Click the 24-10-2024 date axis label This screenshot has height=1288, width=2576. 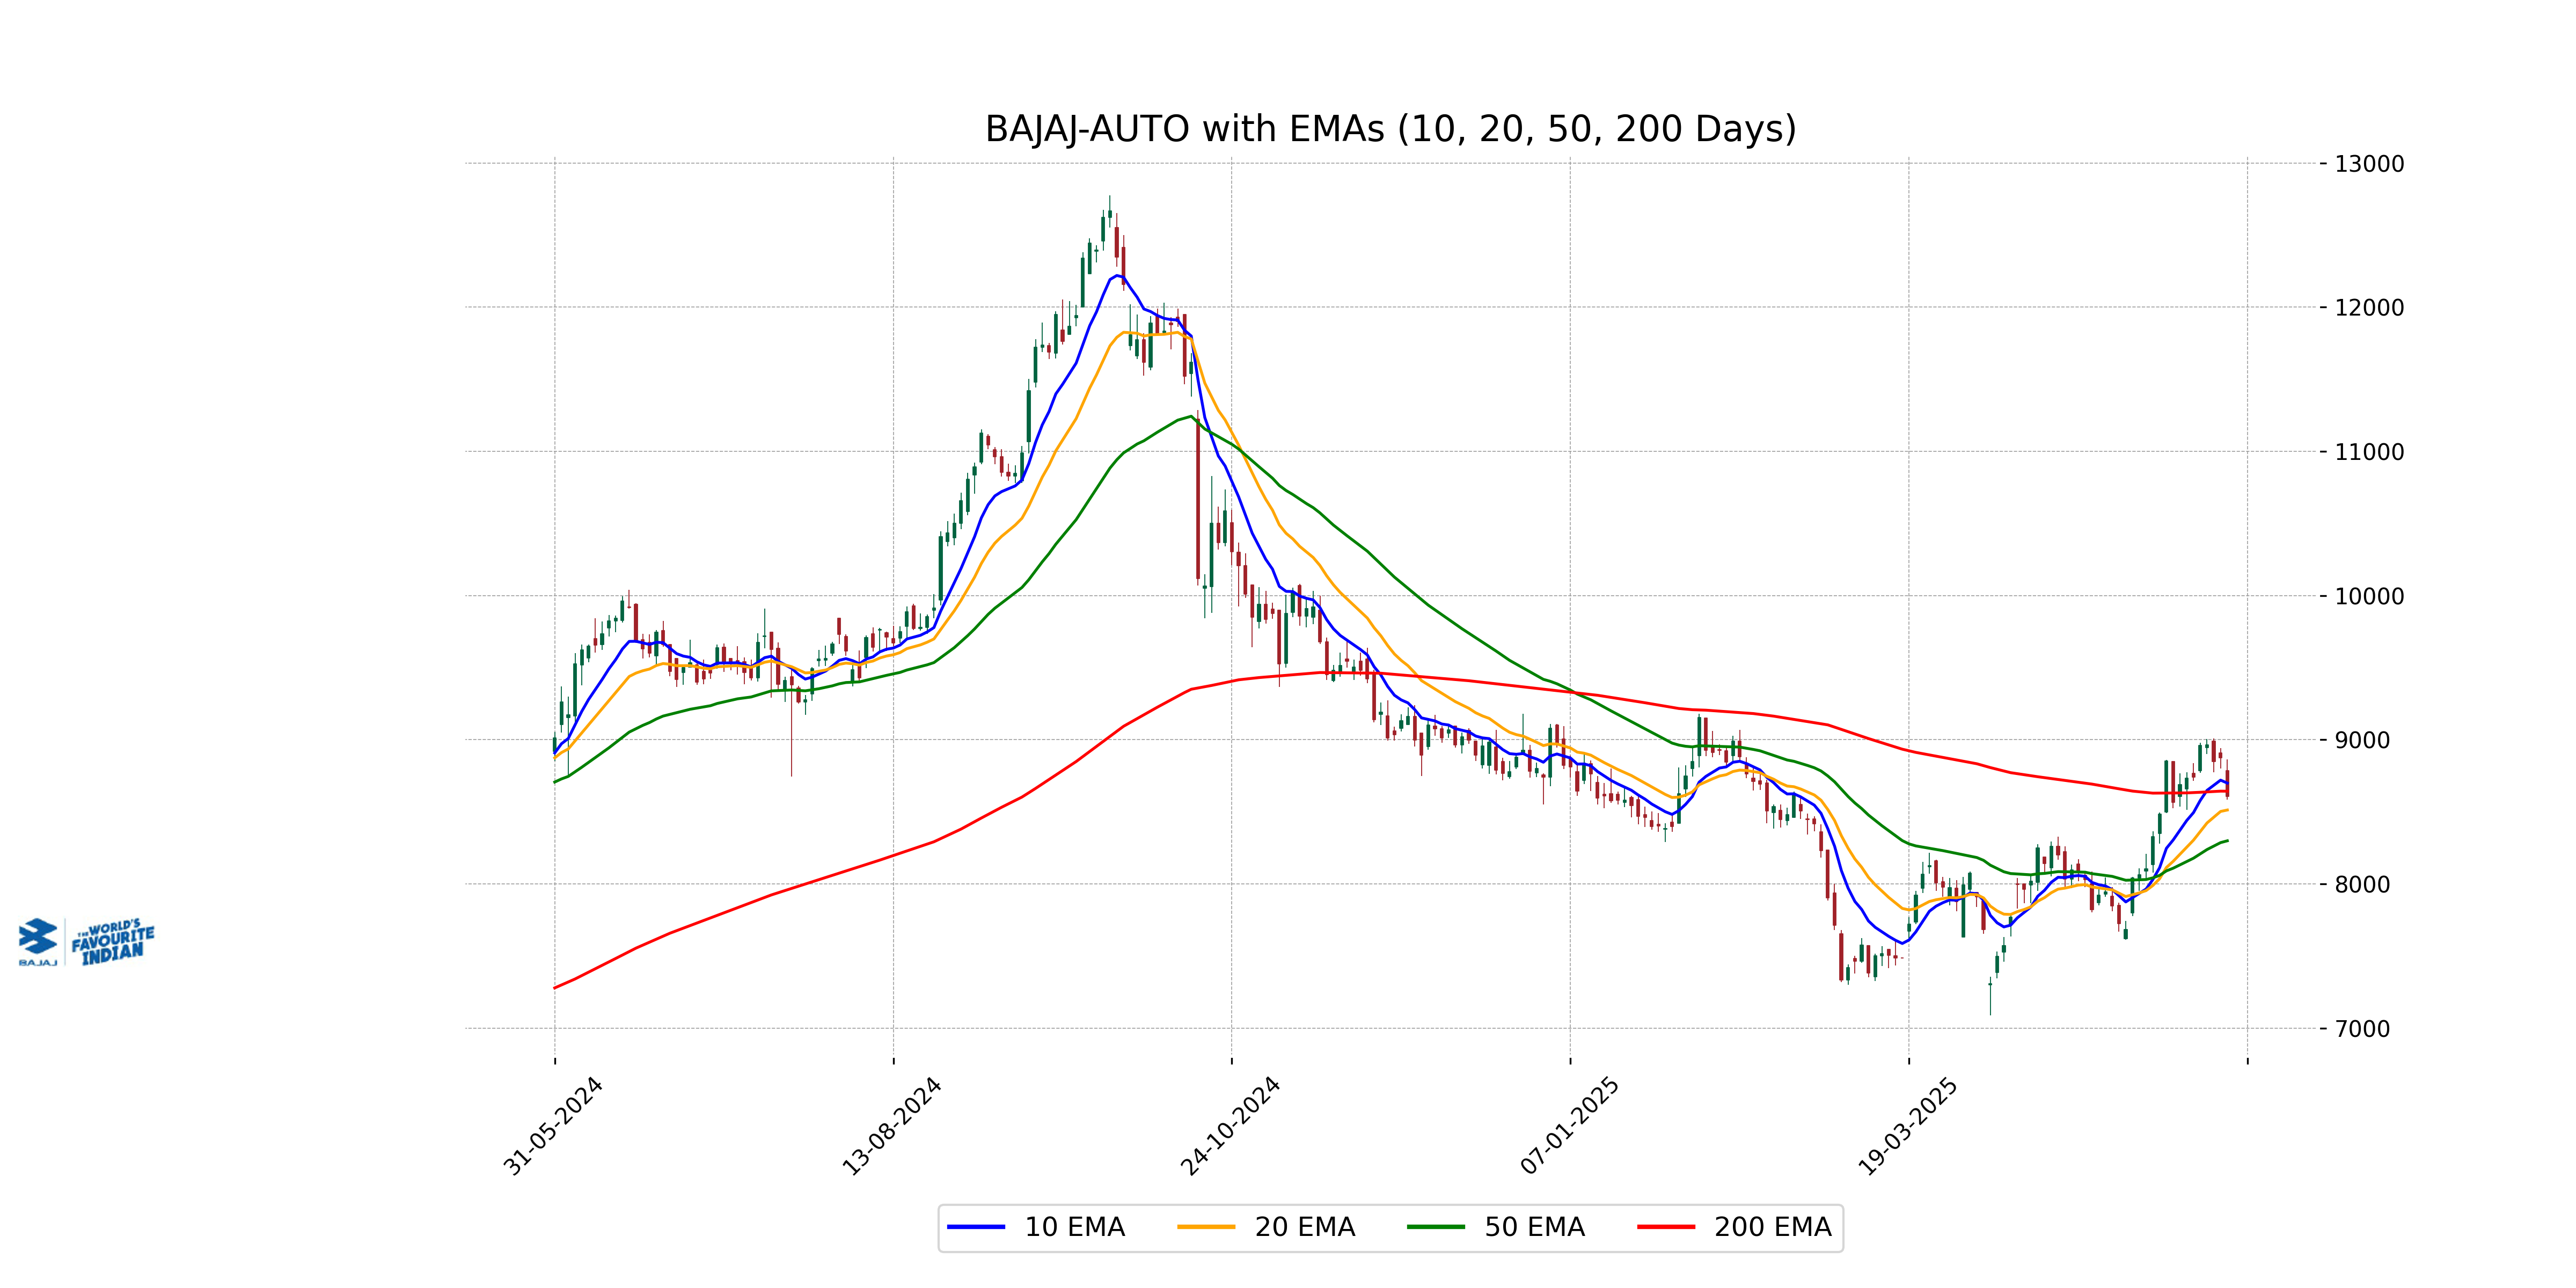1231,1126
